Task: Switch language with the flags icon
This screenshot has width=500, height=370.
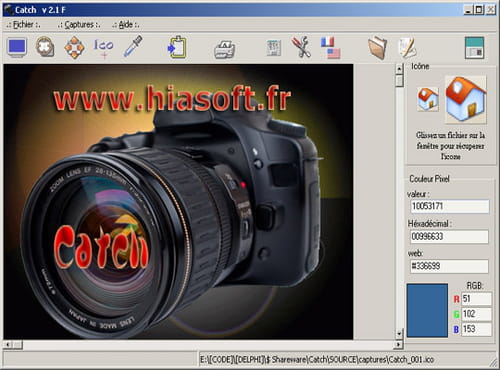Action: [x=331, y=48]
